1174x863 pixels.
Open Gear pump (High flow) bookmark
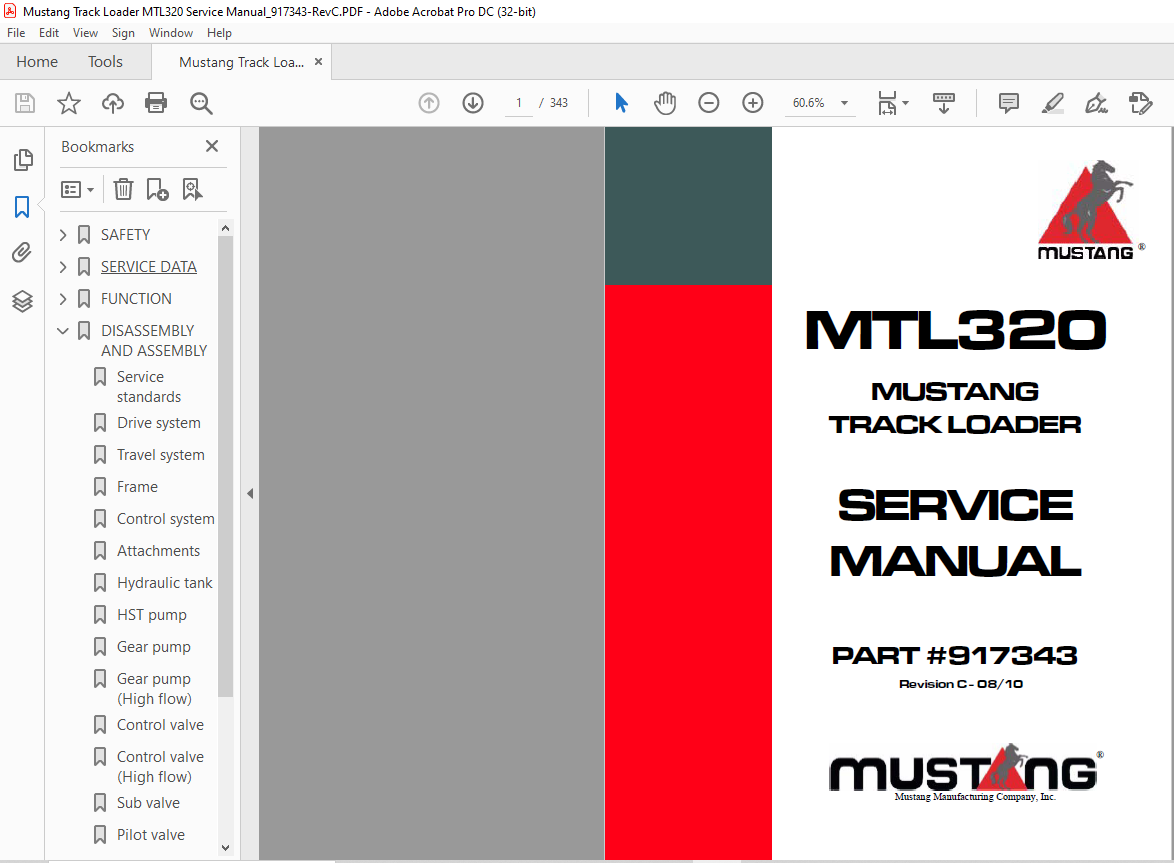click(154, 689)
